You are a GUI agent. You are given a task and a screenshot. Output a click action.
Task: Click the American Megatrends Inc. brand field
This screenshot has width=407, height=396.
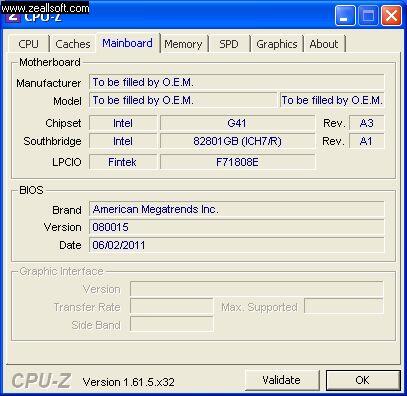tap(237, 209)
